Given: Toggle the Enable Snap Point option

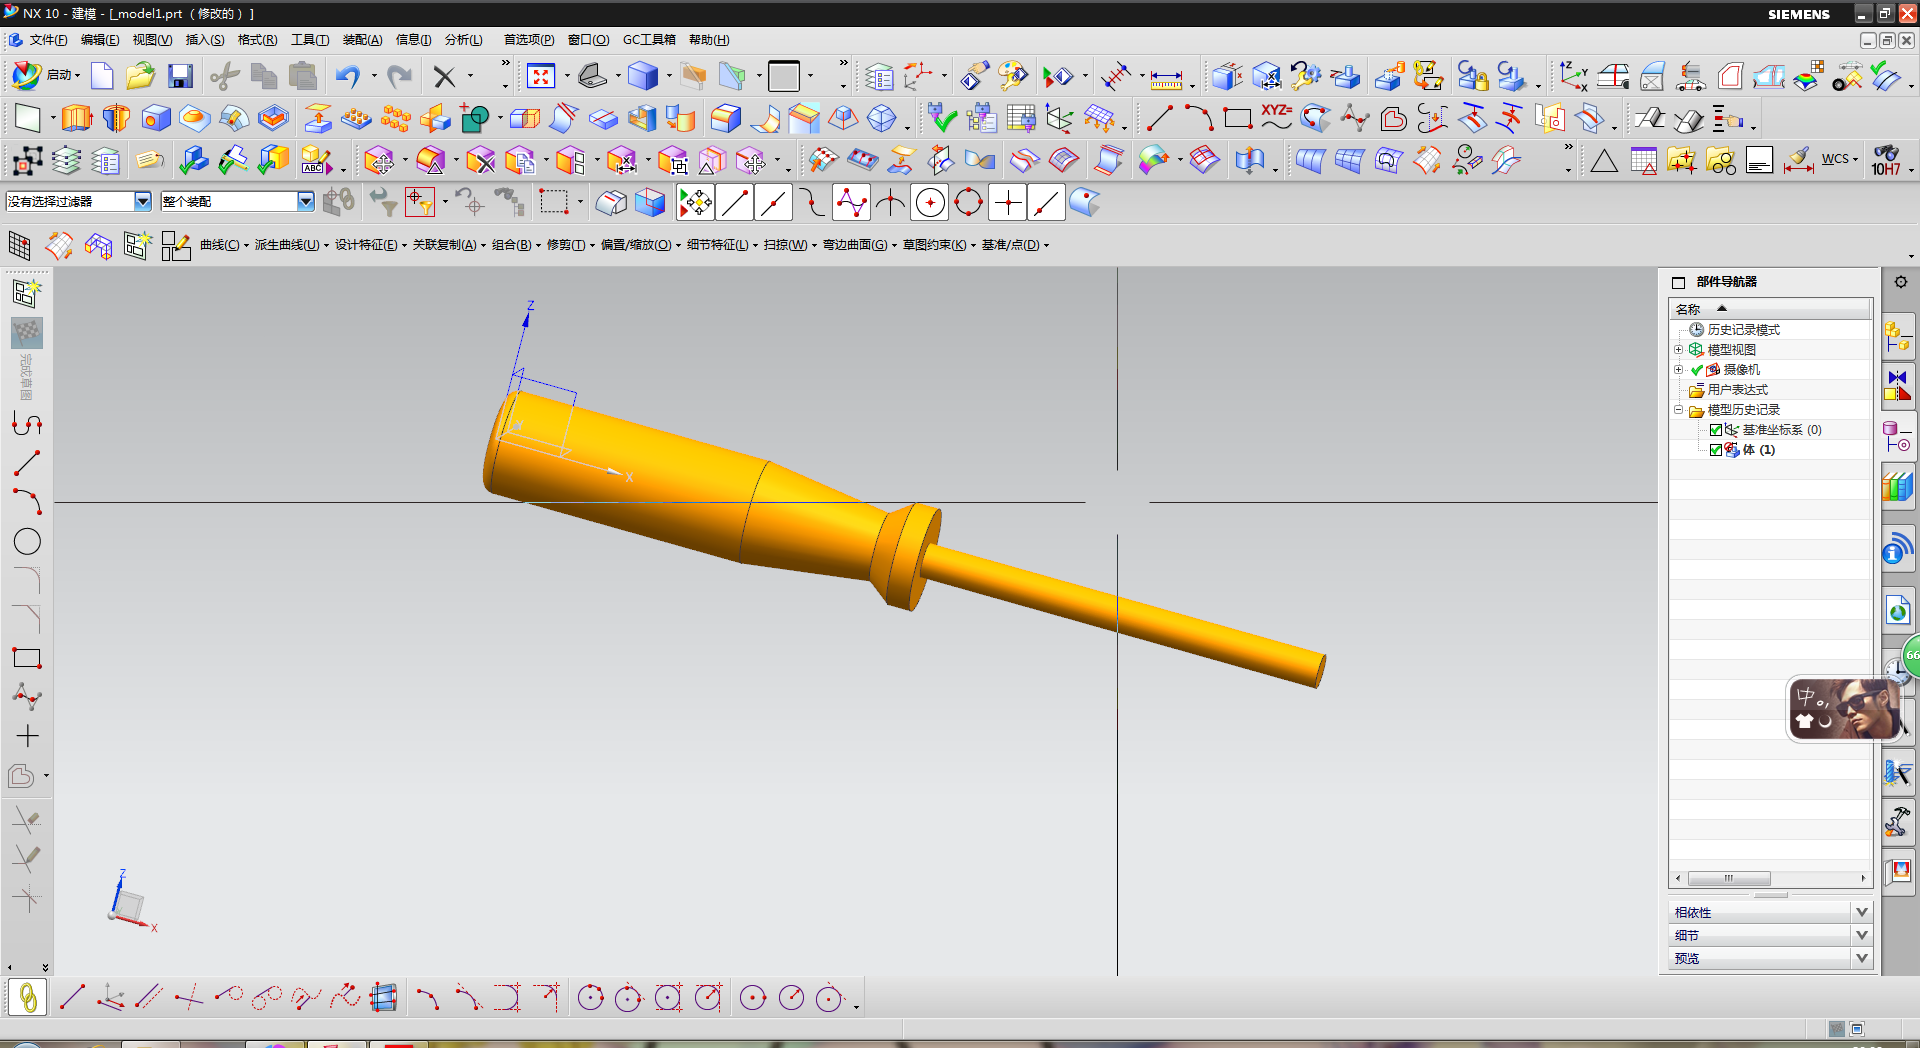Looking at the screenshot, I should [x=696, y=203].
